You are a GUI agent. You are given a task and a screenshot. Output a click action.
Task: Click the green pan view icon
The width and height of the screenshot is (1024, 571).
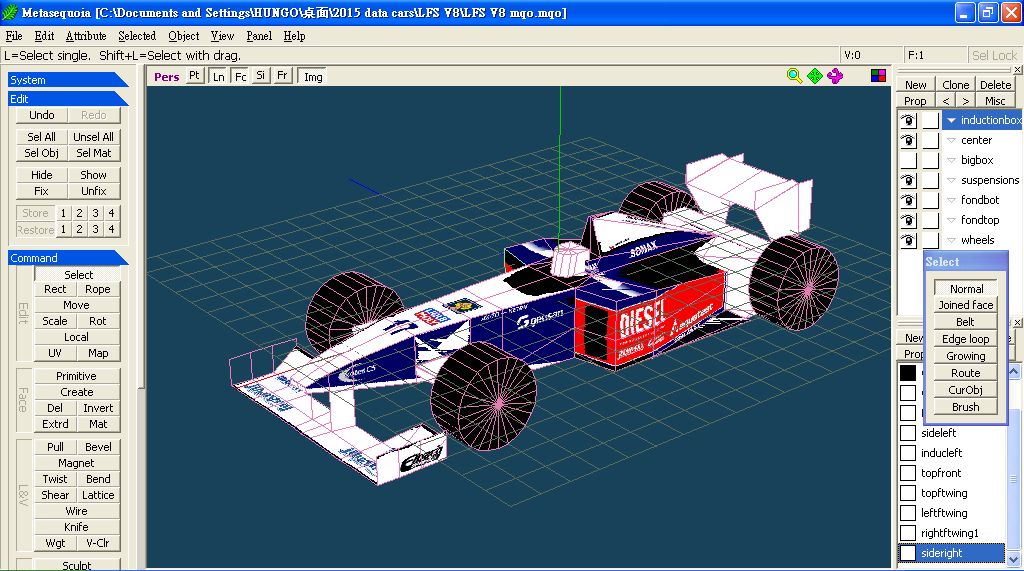[815, 76]
